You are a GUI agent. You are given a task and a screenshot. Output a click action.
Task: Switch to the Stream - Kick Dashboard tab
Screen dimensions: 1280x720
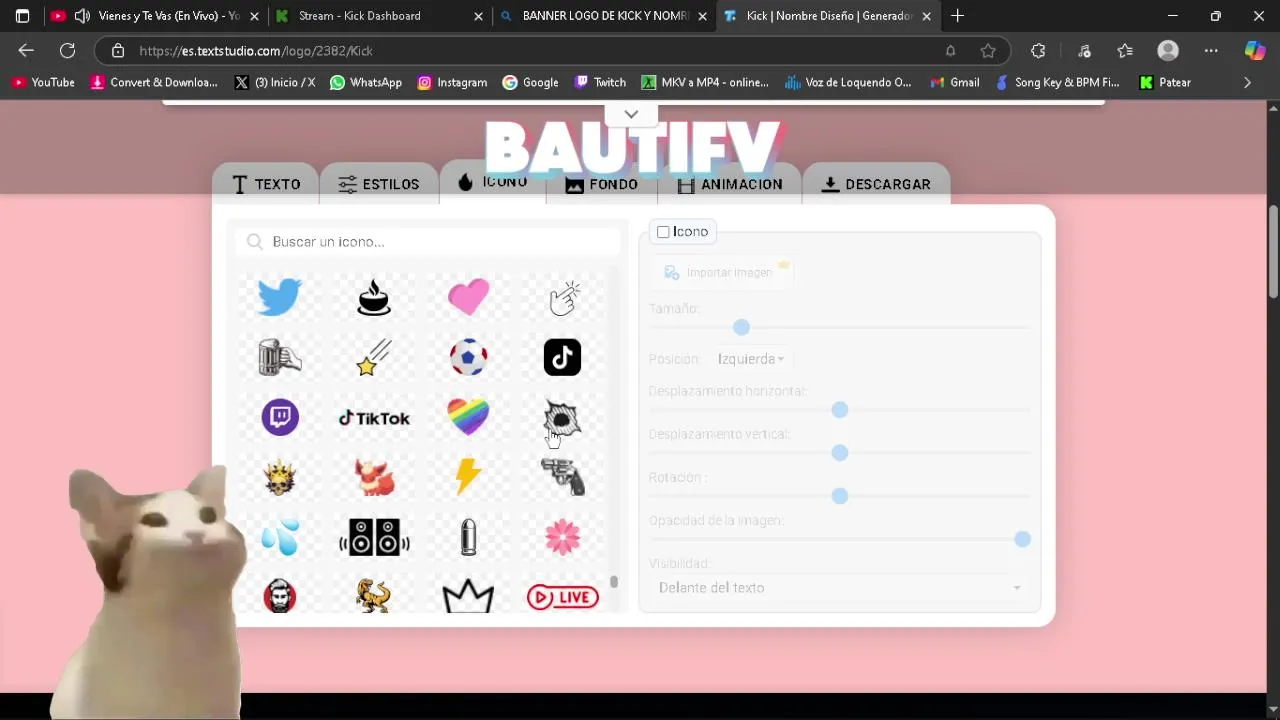(379, 16)
